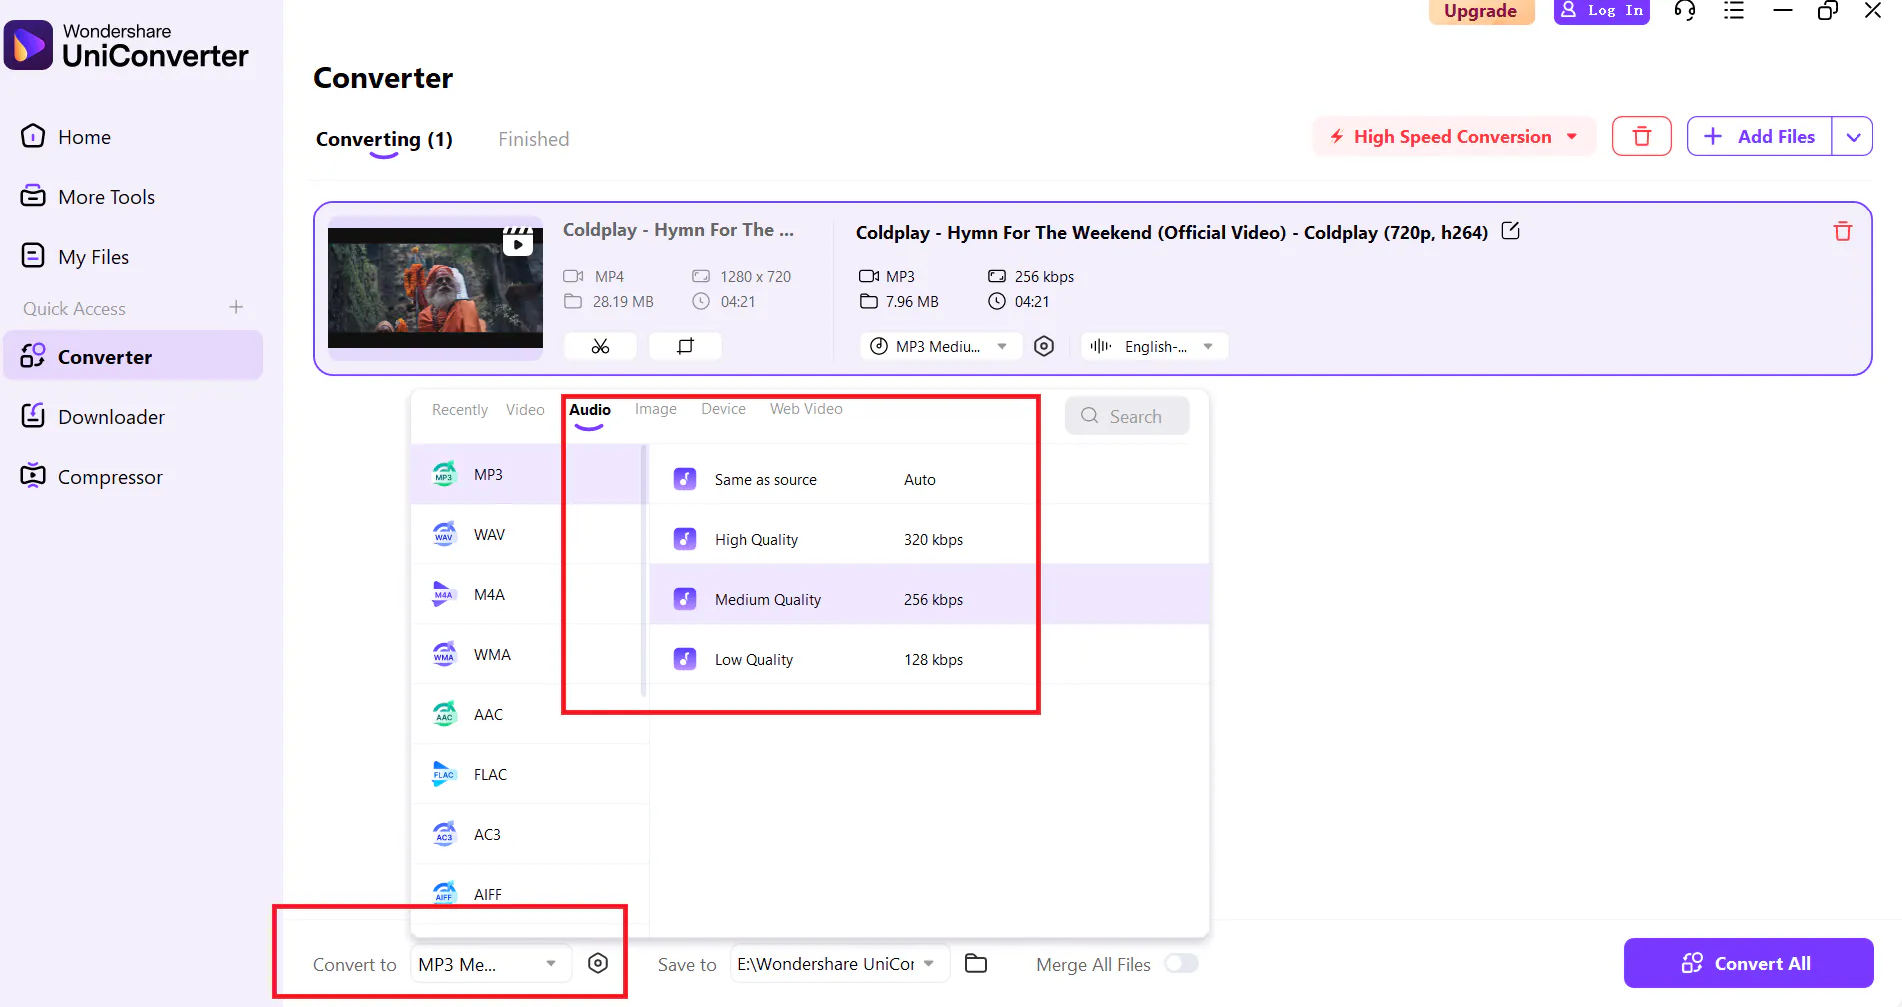Add a Quick Access shortcut with plus

pyautogui.click(x=236, y=307)
